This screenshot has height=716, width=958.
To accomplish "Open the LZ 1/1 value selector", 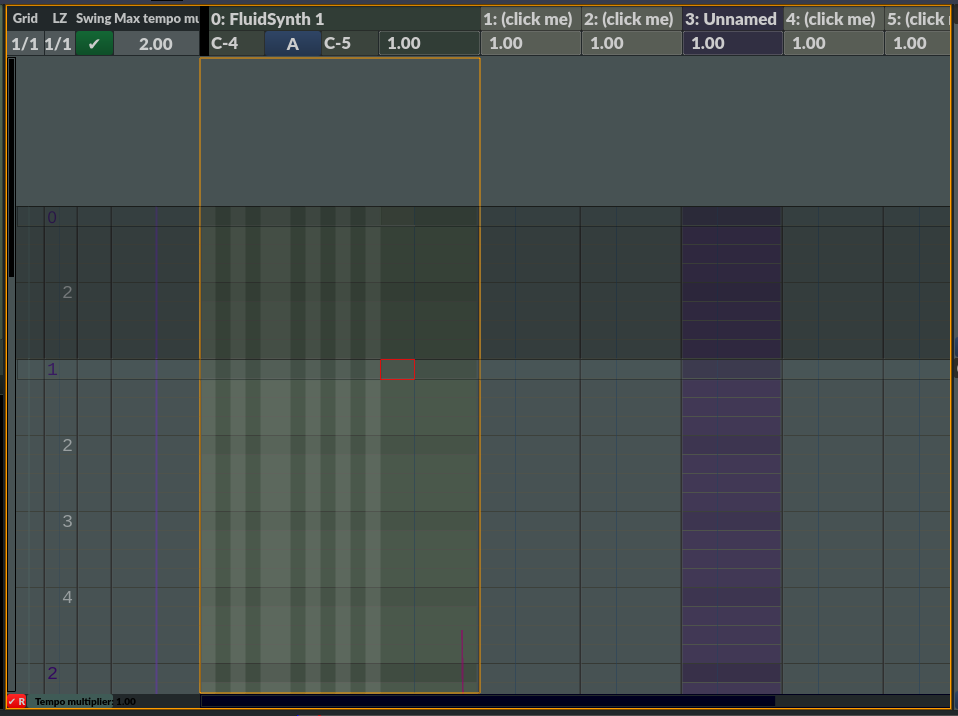I will point(59,44).
